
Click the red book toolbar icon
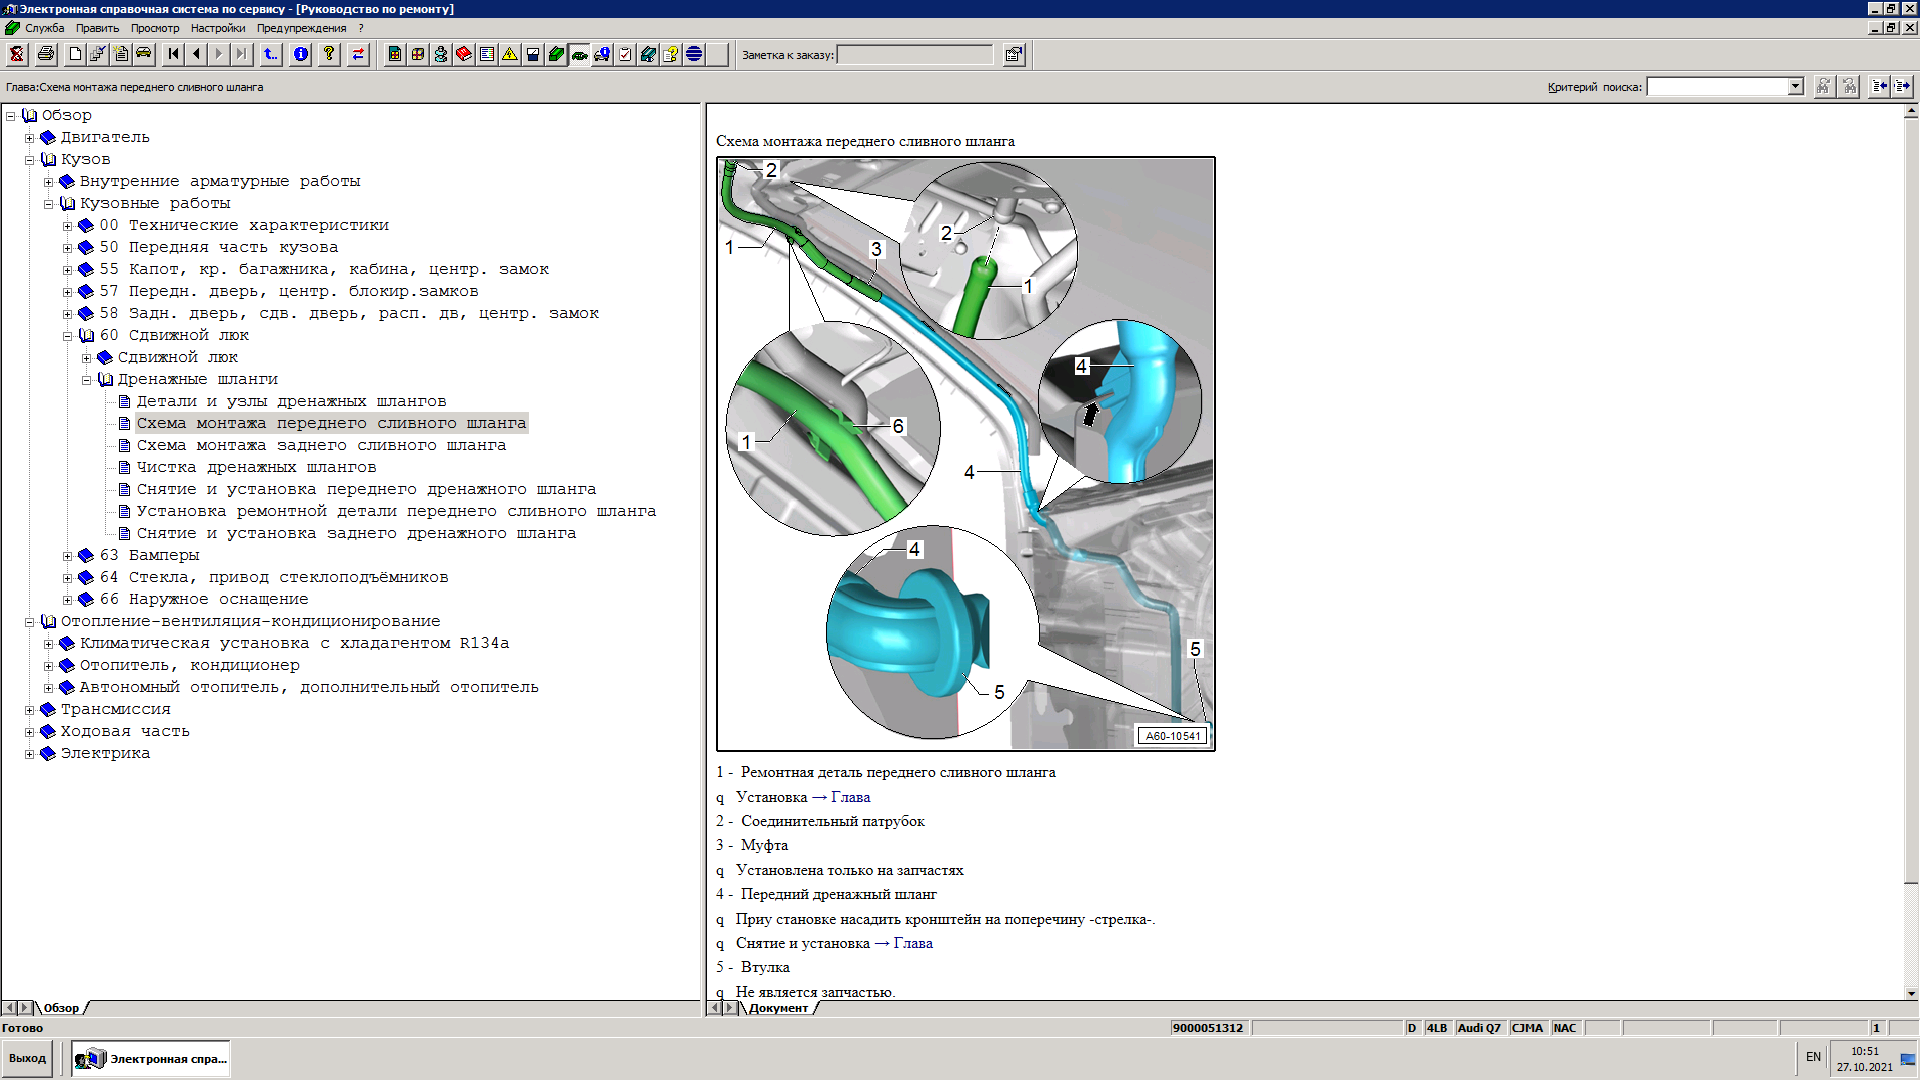464,54
